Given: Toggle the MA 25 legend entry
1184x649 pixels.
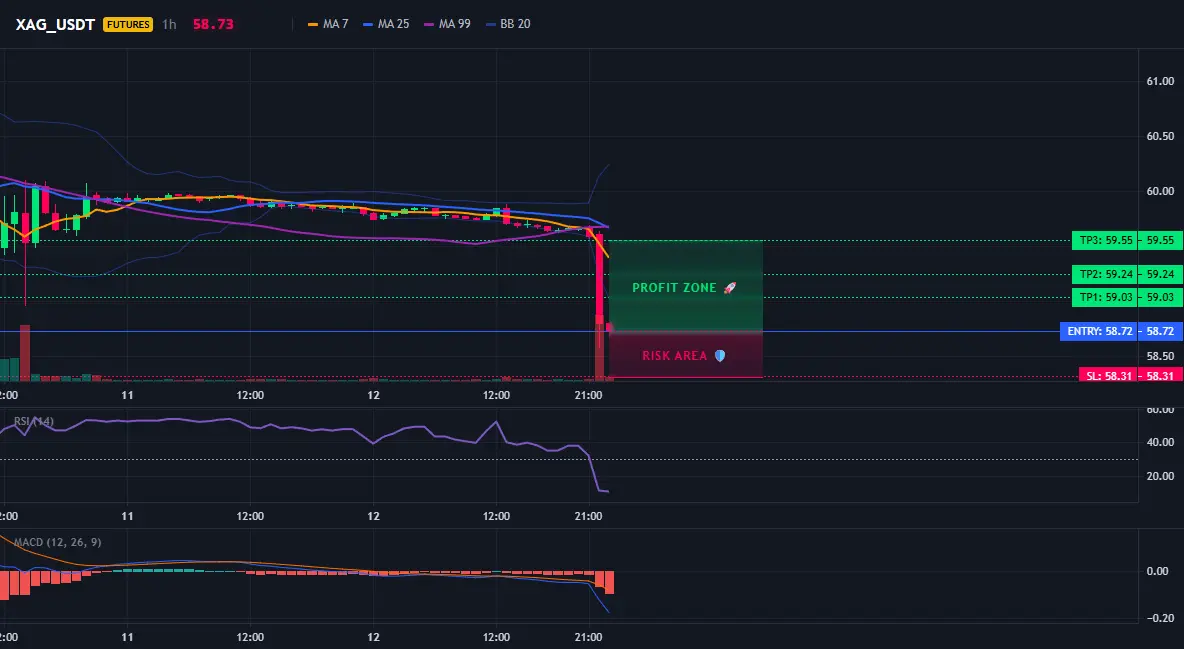Looking at the screenshot, I should (x=387, y=24).
